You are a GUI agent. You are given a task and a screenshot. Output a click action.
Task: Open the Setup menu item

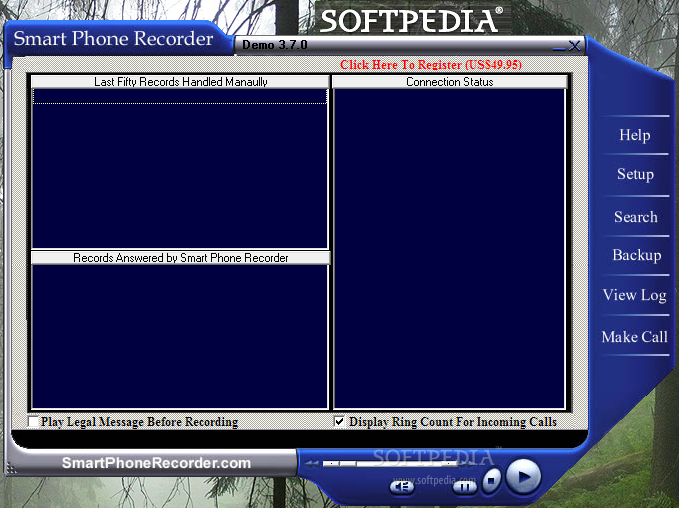click(x=635, y=174)
